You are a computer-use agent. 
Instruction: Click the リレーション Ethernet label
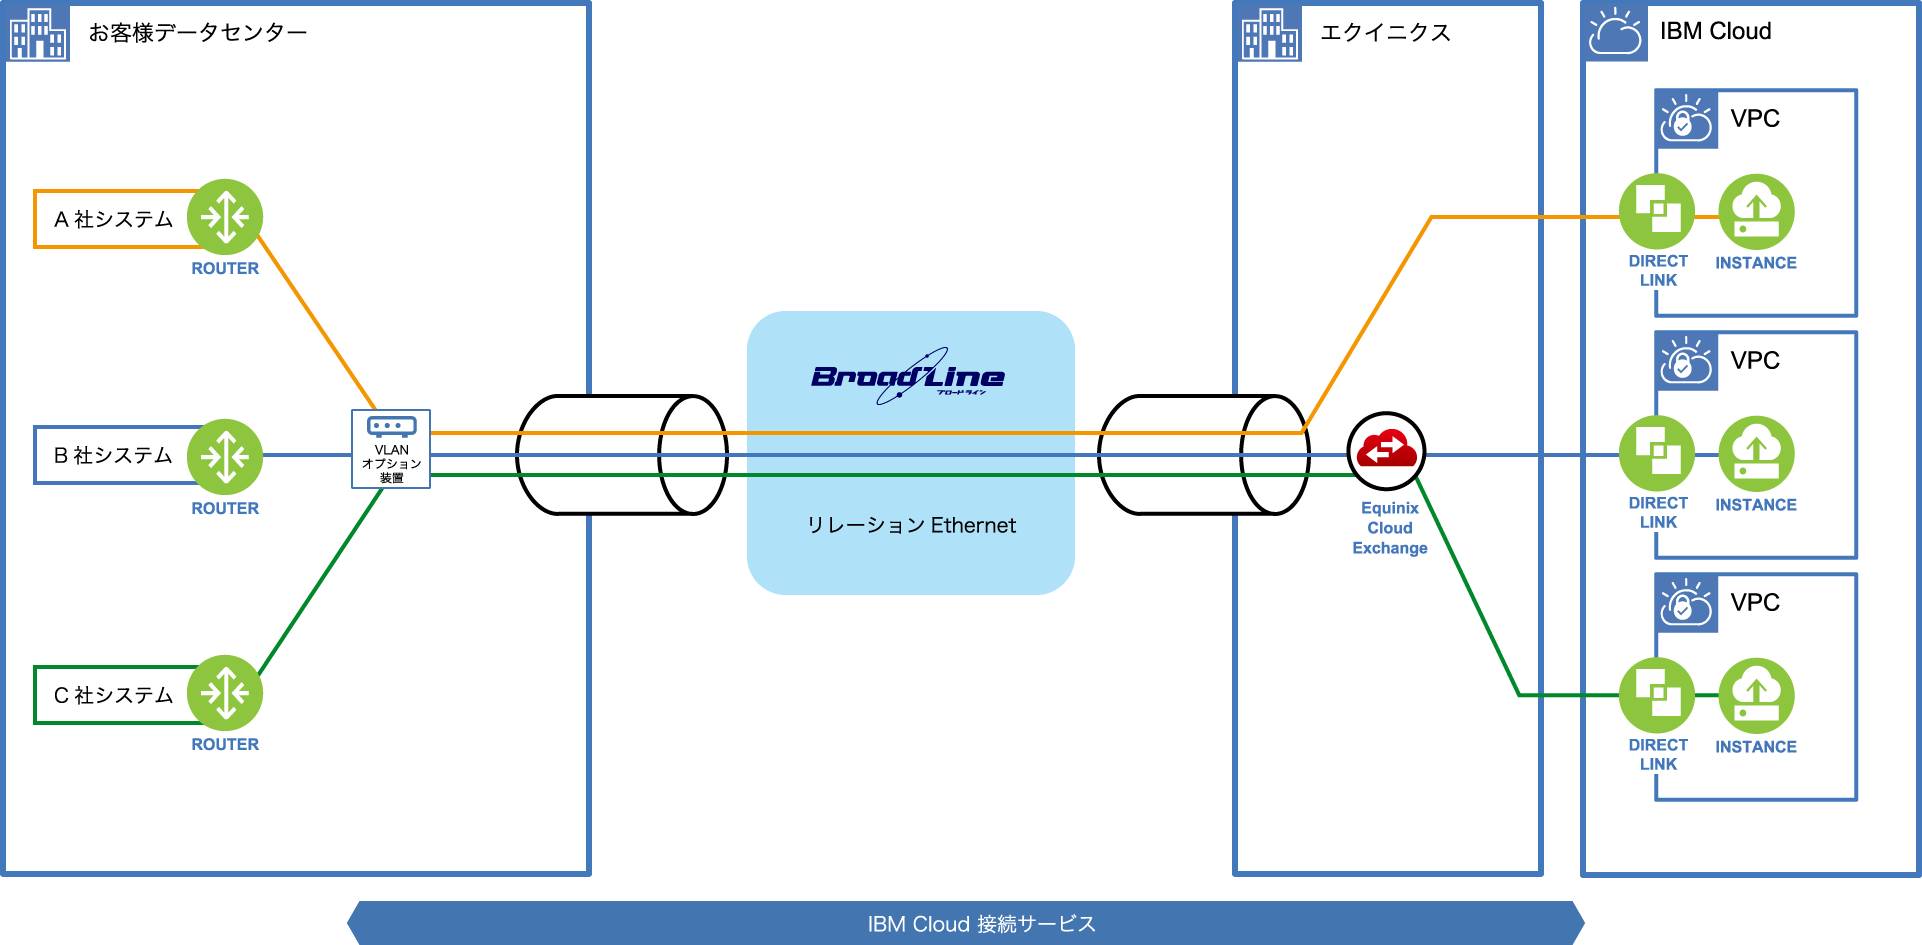tap(911, 525)
